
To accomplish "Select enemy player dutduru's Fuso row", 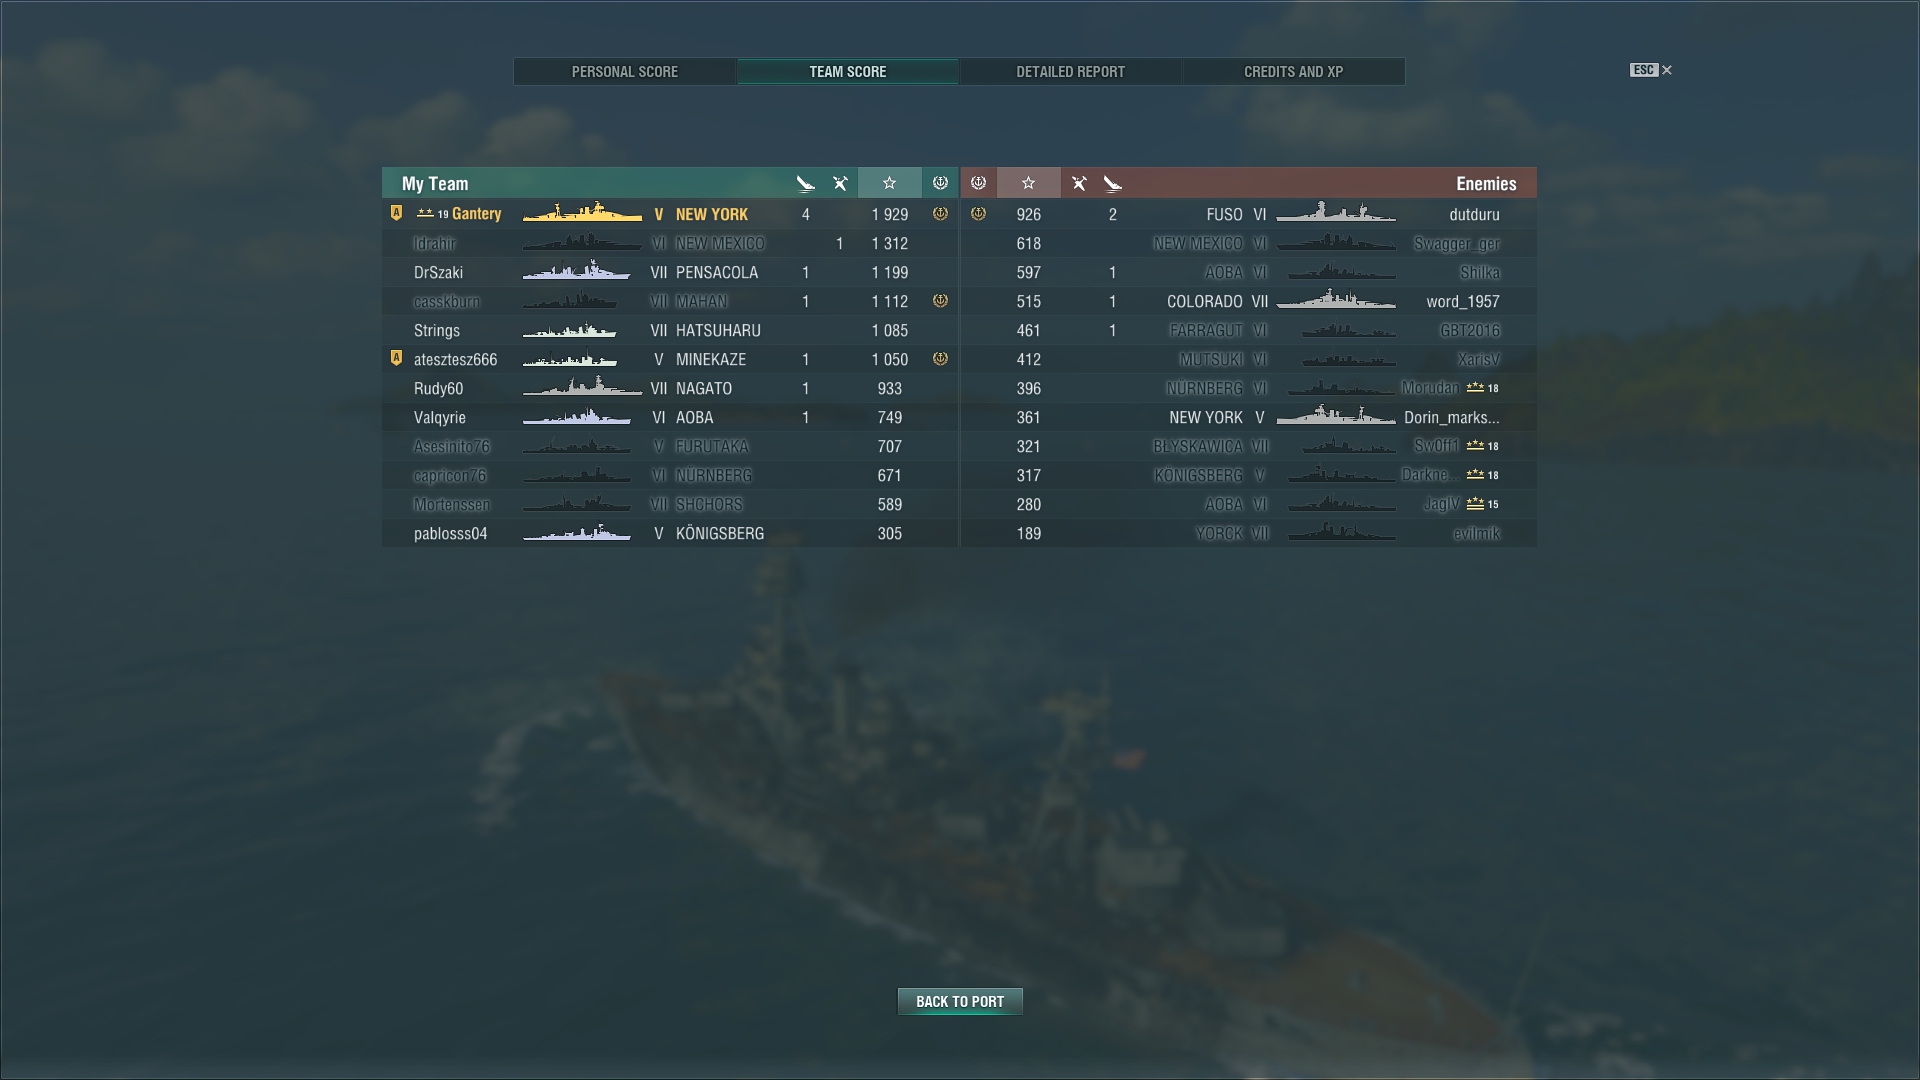I will click(1249, 214).
